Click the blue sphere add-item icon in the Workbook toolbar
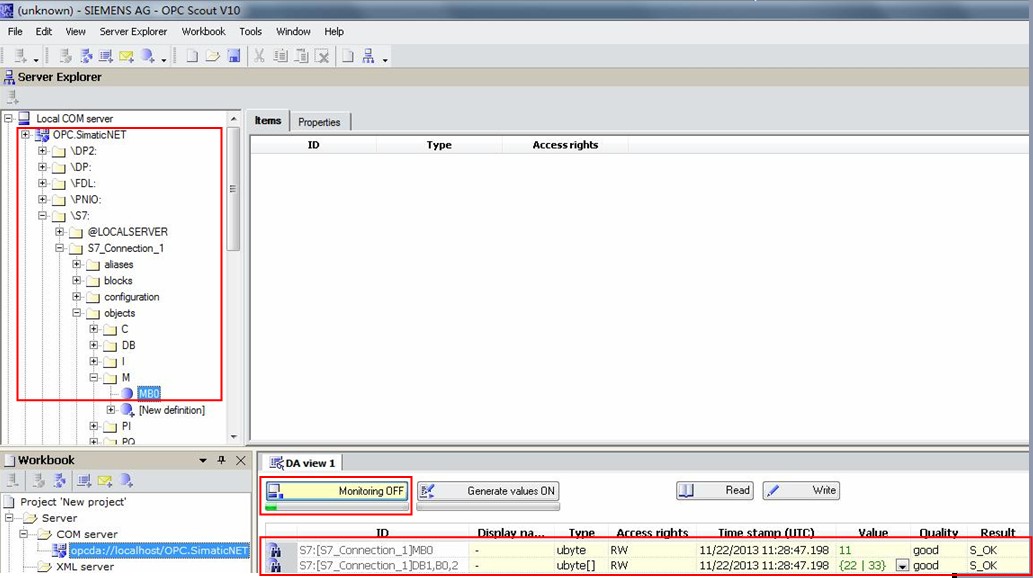The width and height of the screenshot is (1033, 578). [x=126, y=480]
